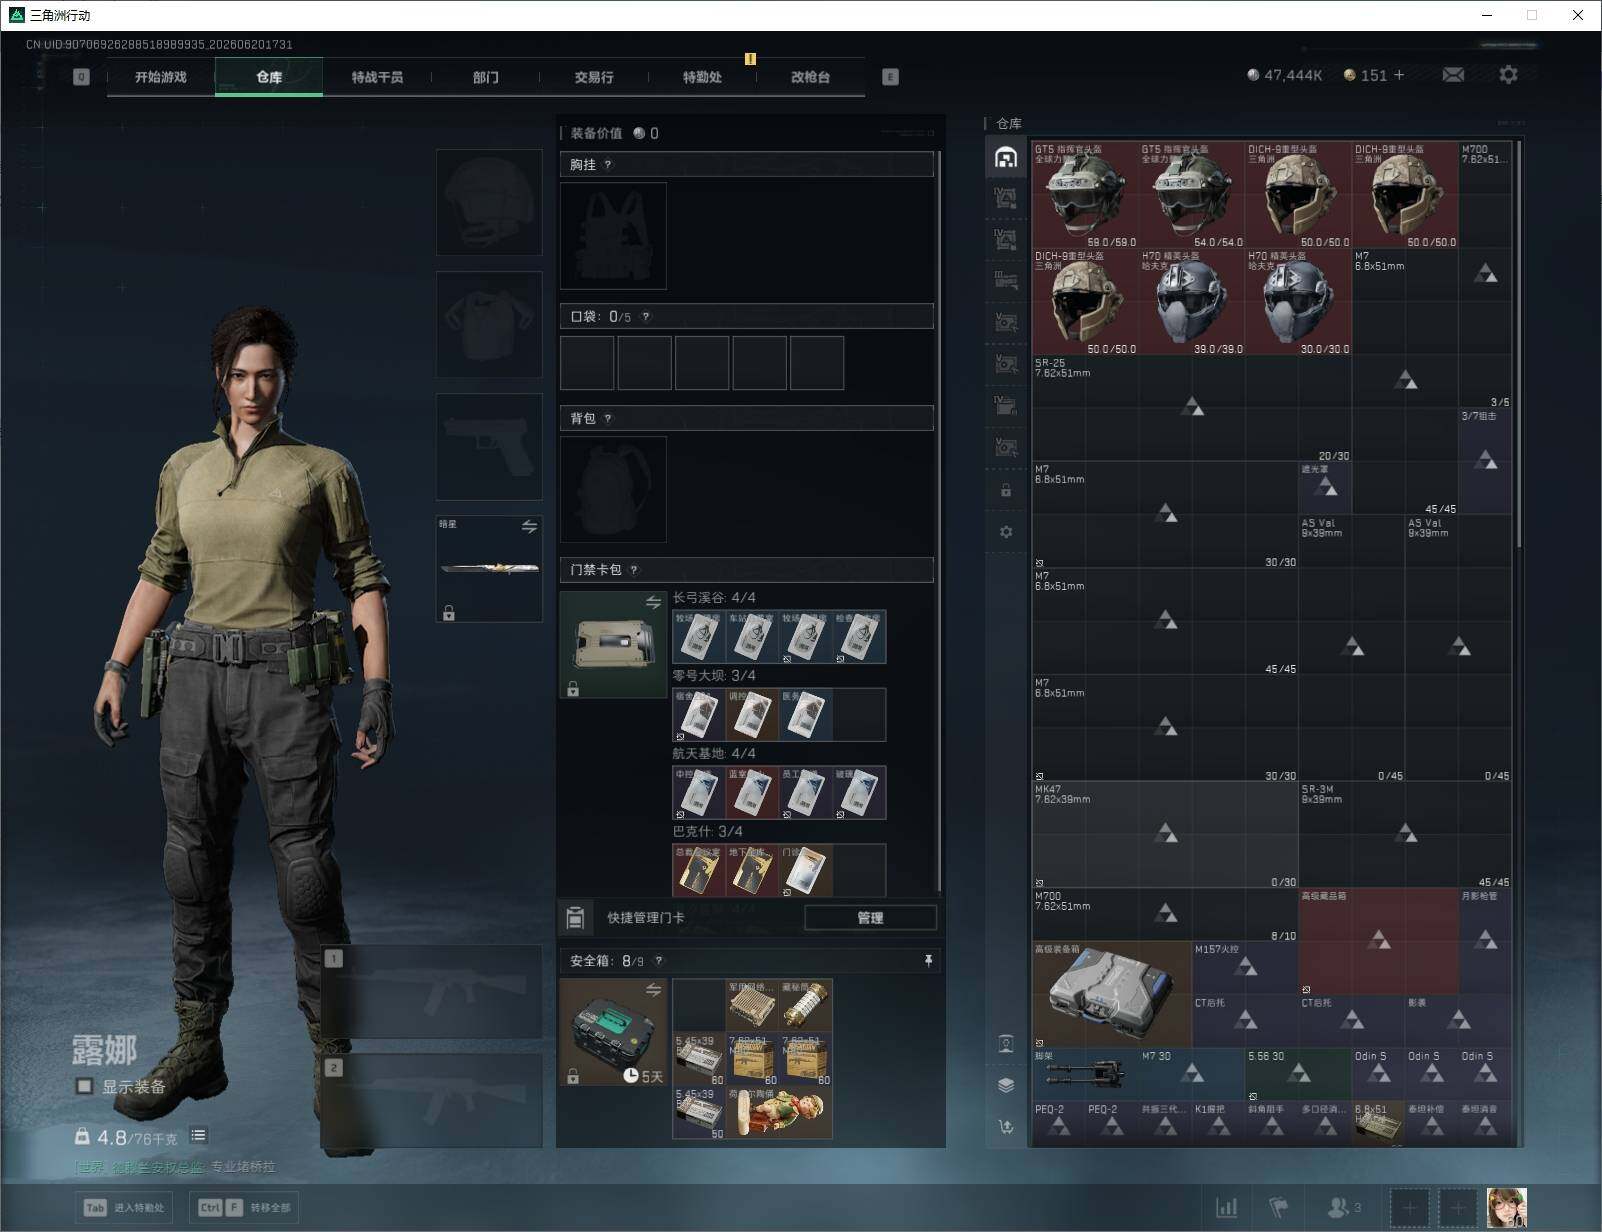Image resolution: width=1602 pixels, height=1232 pixels.
Task: Click the empty body armor slot
Action: point(489,324)
